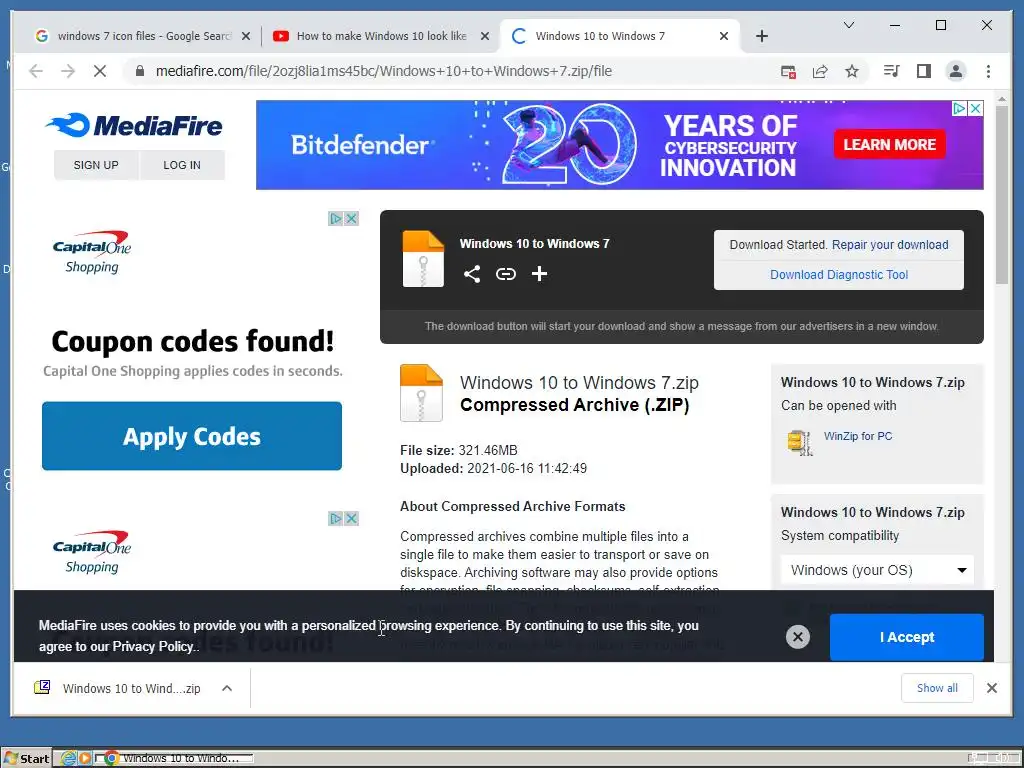
Task: Click the scrollbar up arrow
Action: [1002, 99]
